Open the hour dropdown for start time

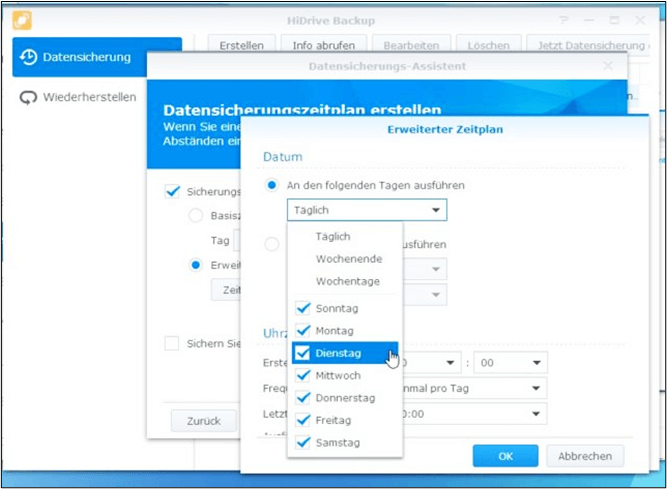[x=430, y=363]
